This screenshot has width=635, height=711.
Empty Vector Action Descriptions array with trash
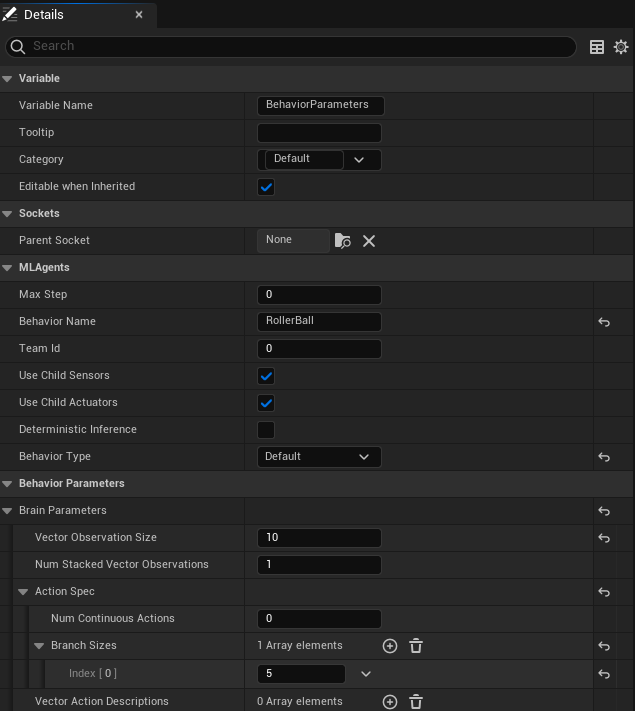416,701
